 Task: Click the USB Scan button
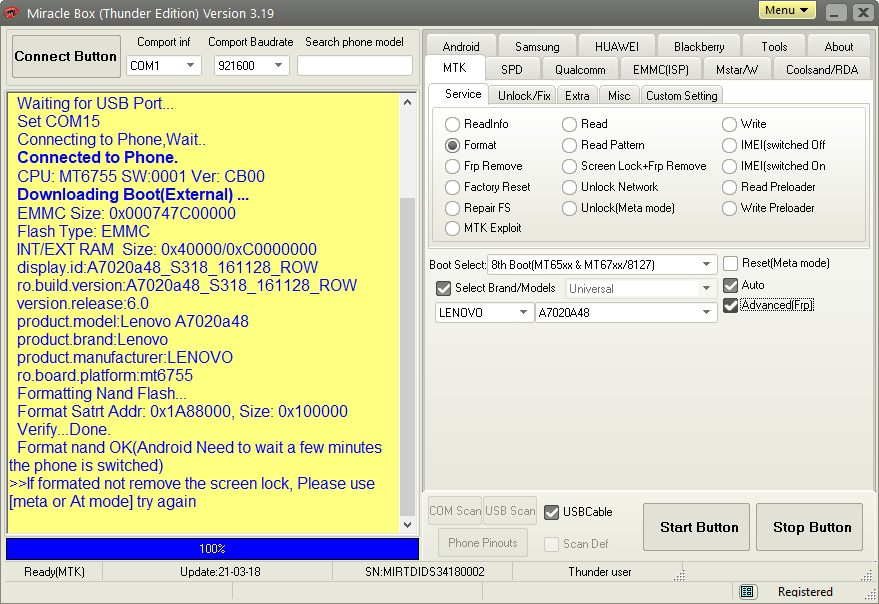[x=510, y=511]
